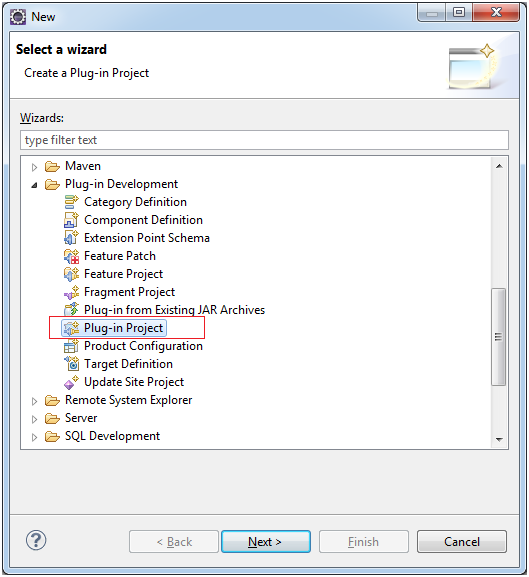529x577 pixels.
Task: Choose the Feature Patch icon
Action: point(71,256)
